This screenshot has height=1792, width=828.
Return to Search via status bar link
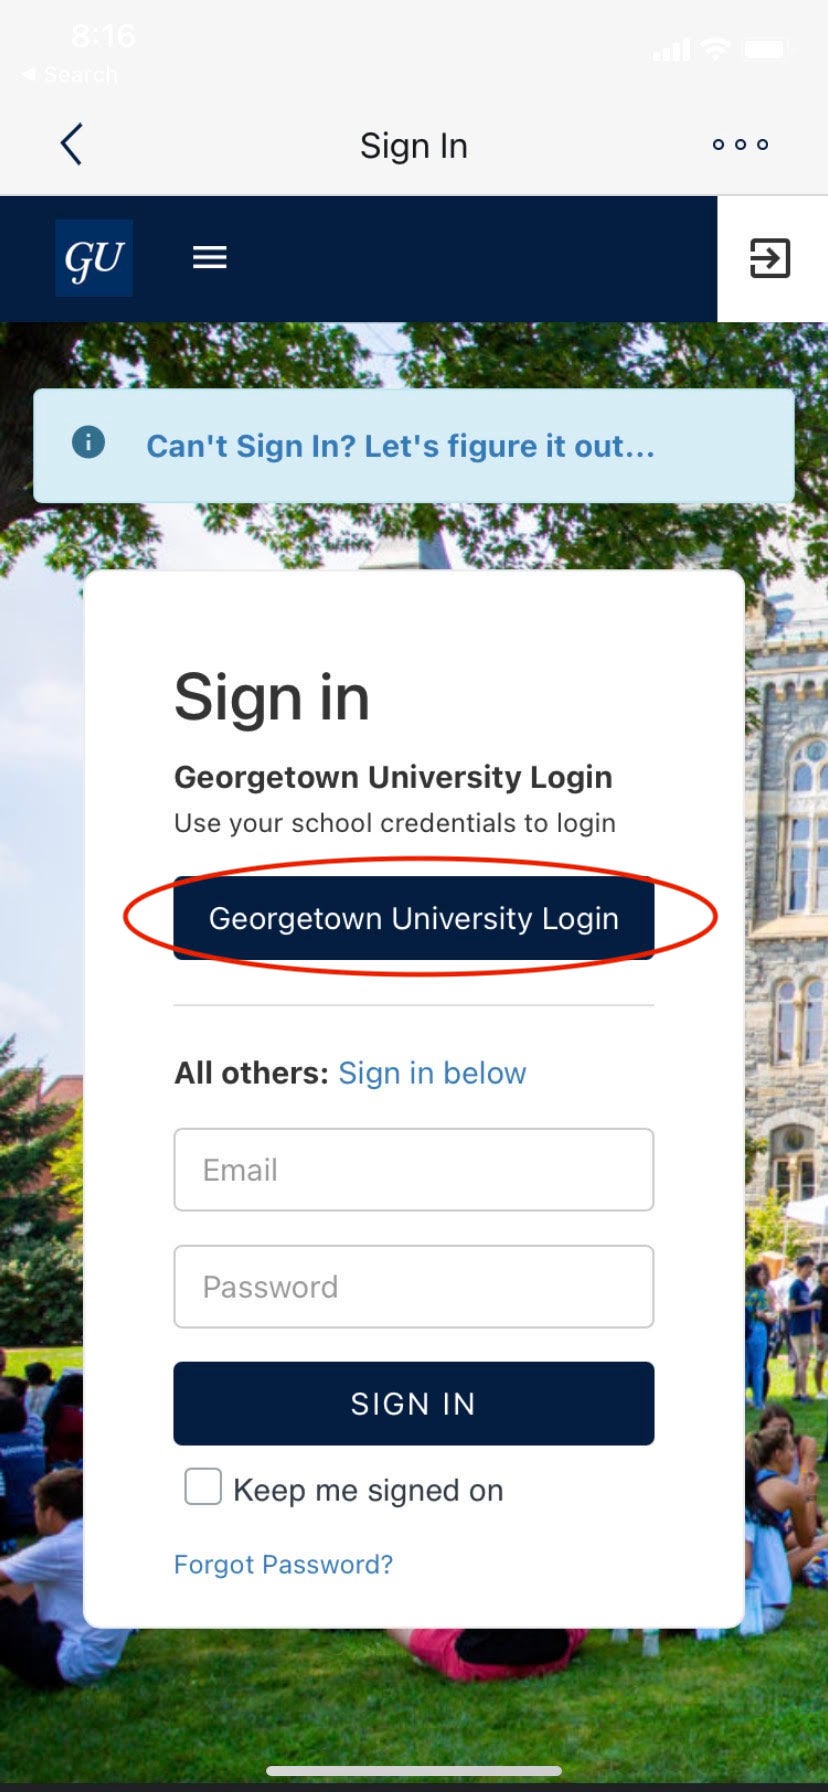point(70,75)
